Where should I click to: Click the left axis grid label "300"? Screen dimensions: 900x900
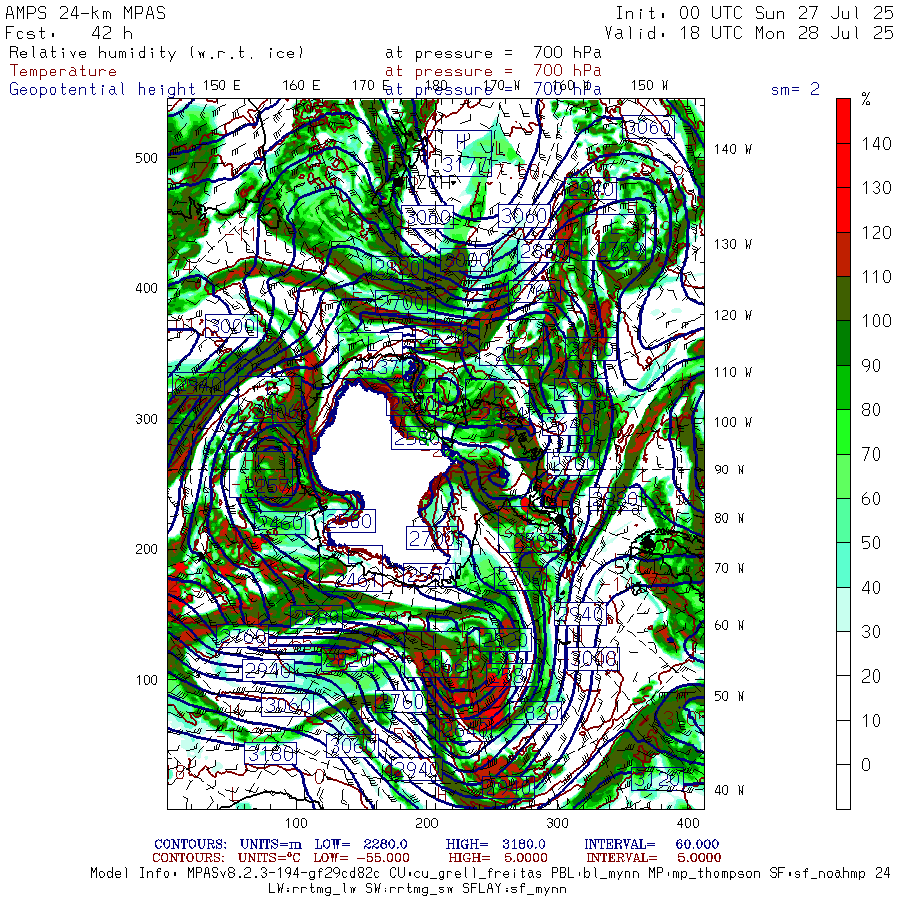tap(146, 419)
